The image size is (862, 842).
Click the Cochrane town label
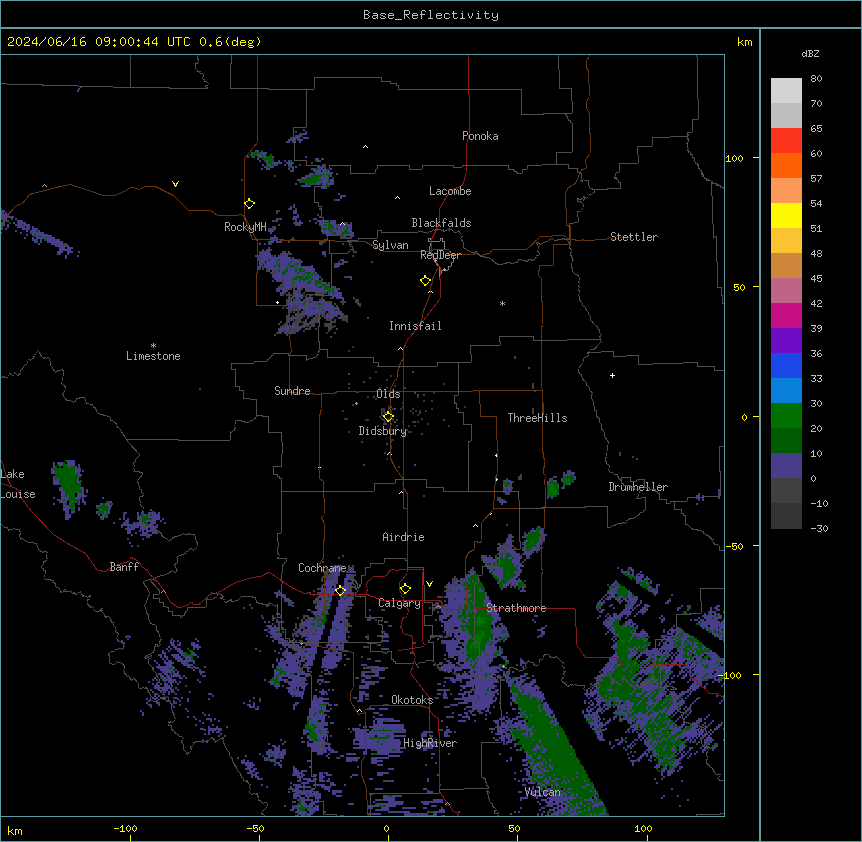coord(322,568)
